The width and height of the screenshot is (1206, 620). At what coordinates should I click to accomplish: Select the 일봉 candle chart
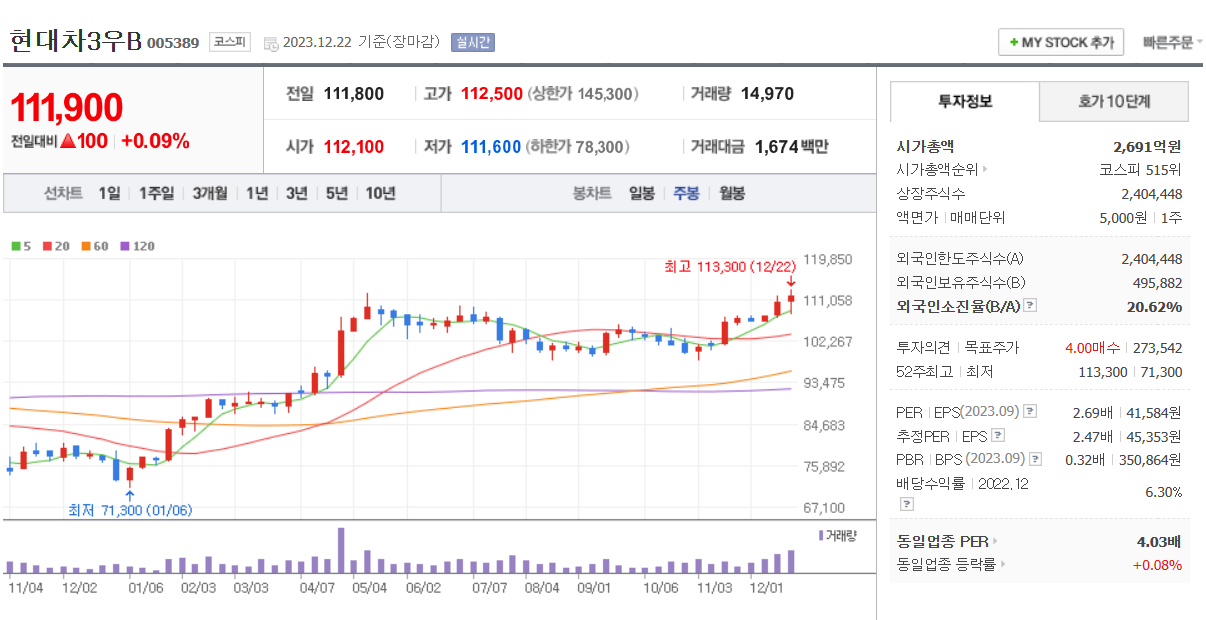pyautogui.click(x=641, y=193)
